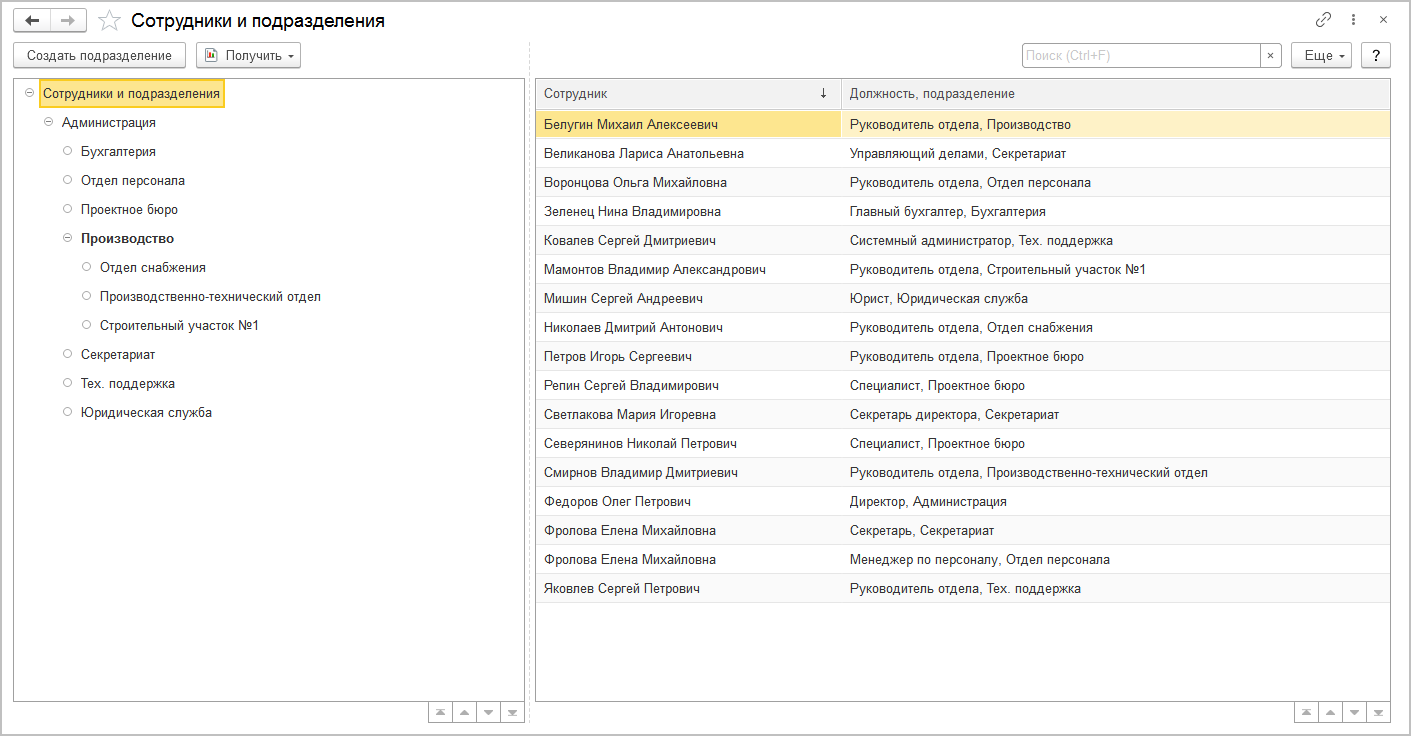
Task: Select employee Федоров Олег Петрович row
Action: (617, 502)
